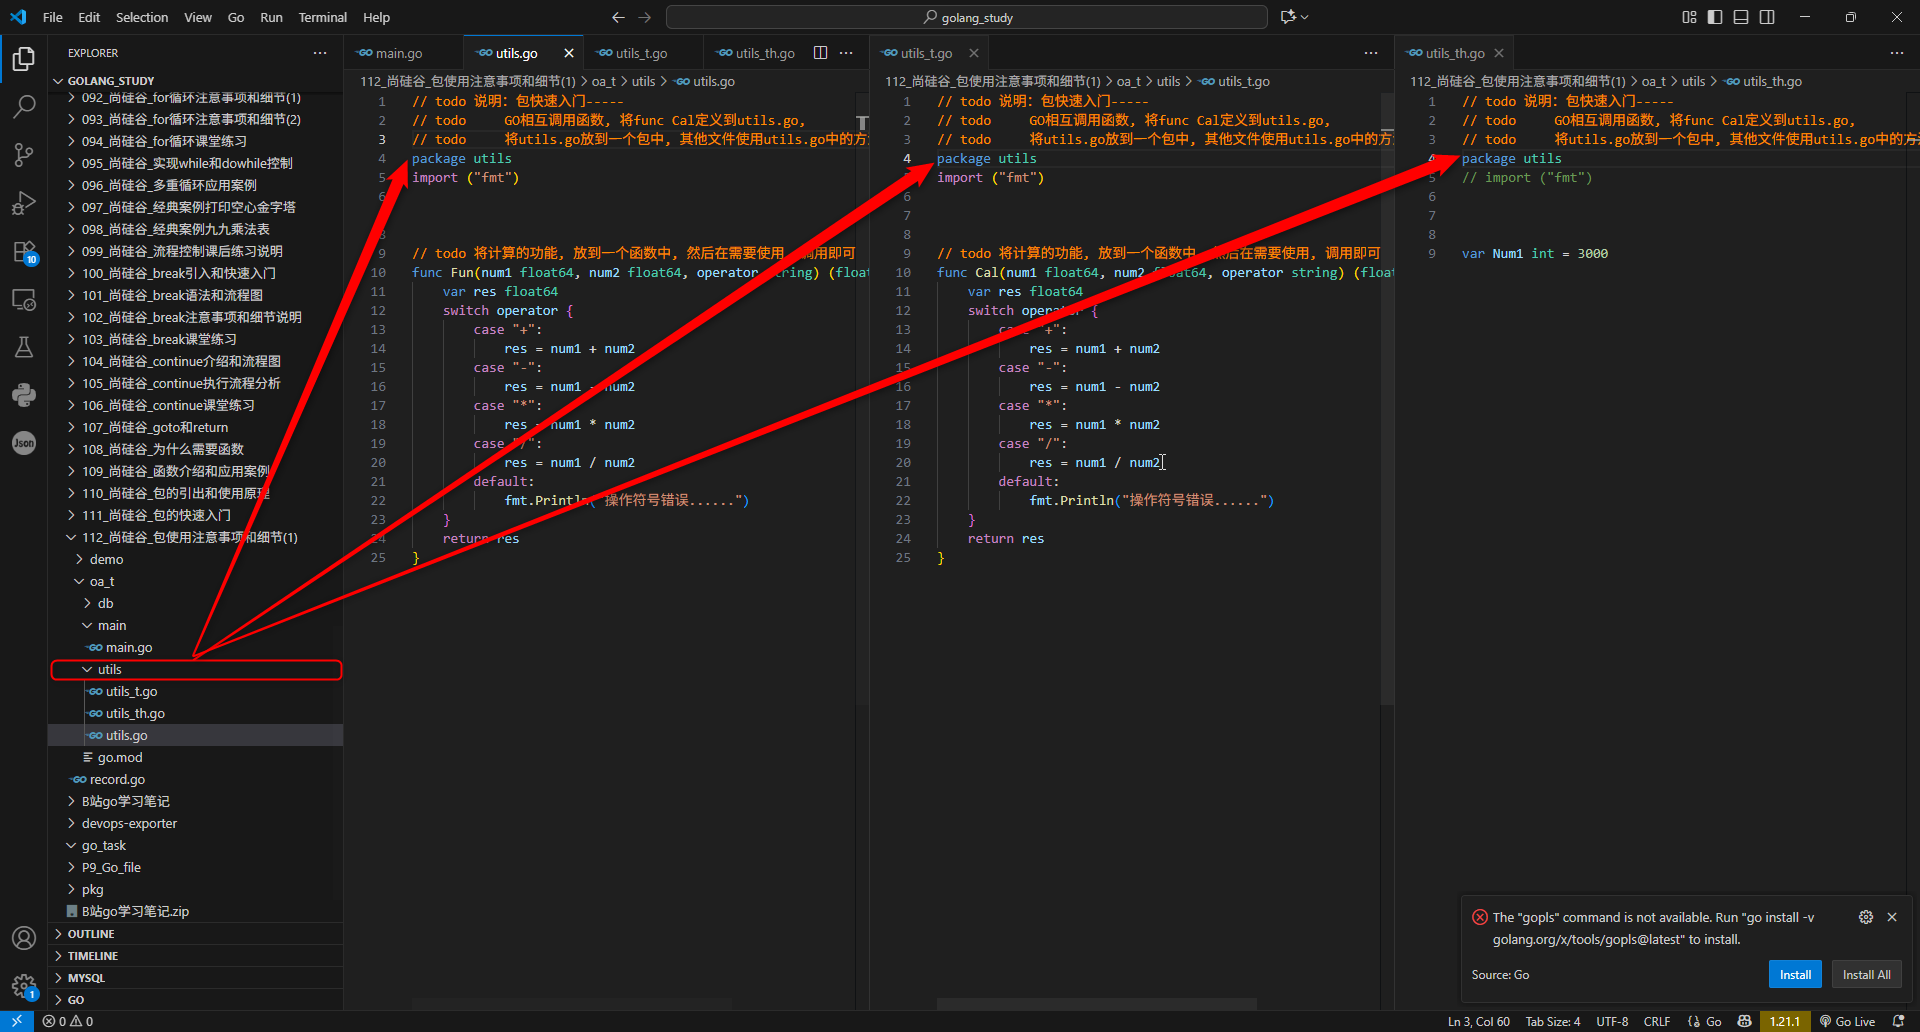This screenshot has height=1032, width=1920.
Task: Click the horizontal scrollbar of utils.go editor
Action: (x=571, y=1004)
